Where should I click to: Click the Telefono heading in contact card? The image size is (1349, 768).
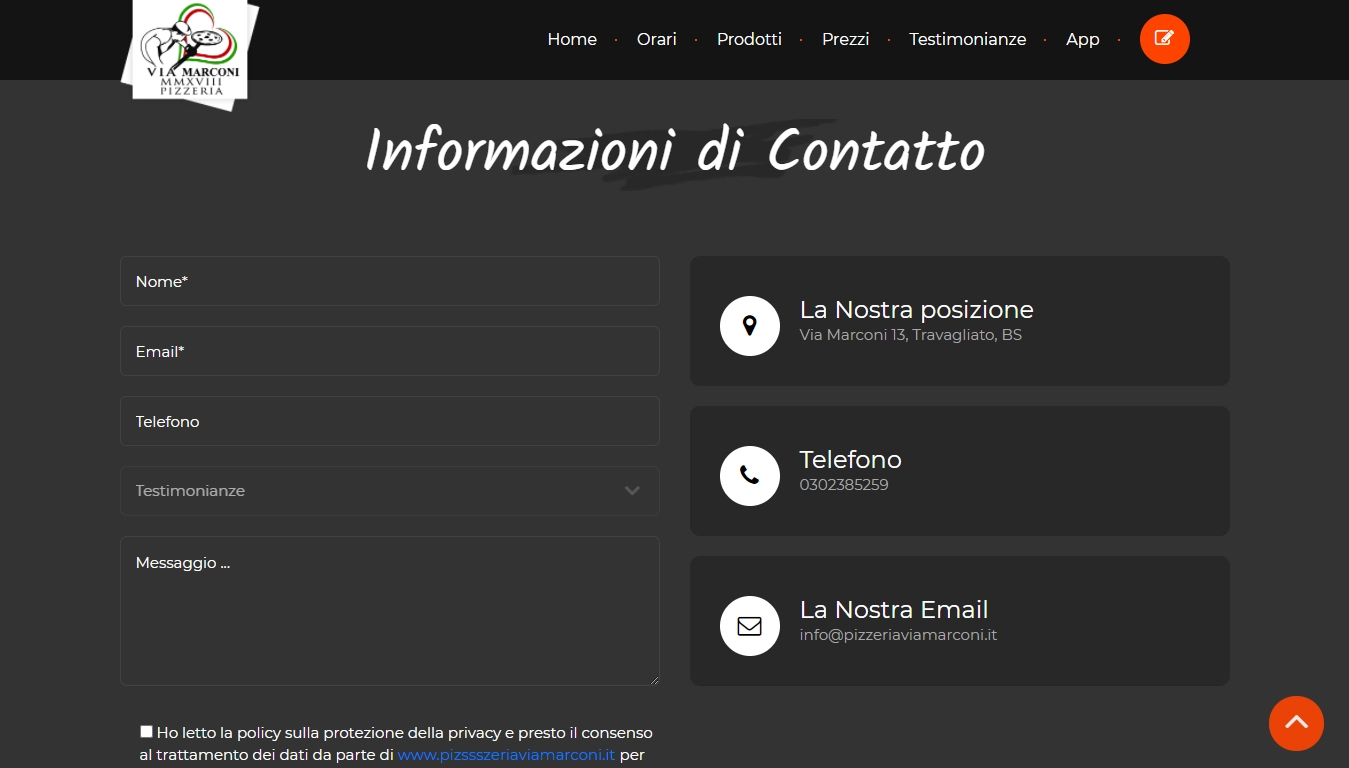[x=851, y=459]
